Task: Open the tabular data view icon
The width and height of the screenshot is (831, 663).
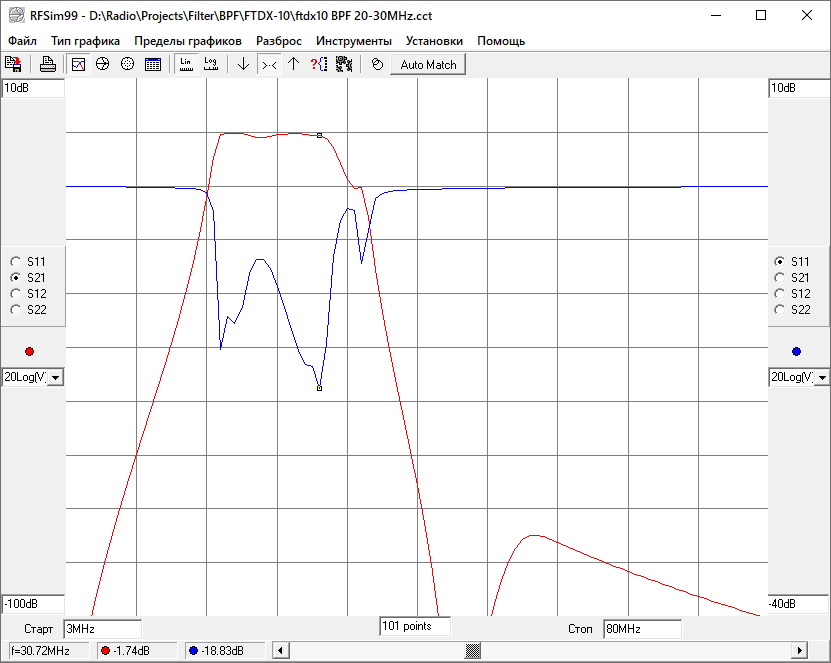Action: coord(153,64)
